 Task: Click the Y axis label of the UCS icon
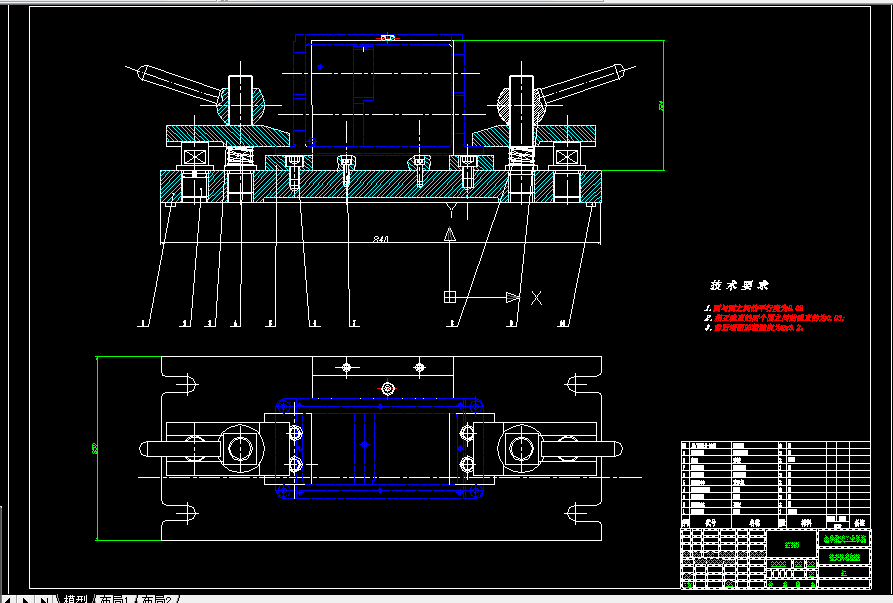coord(452,210)
